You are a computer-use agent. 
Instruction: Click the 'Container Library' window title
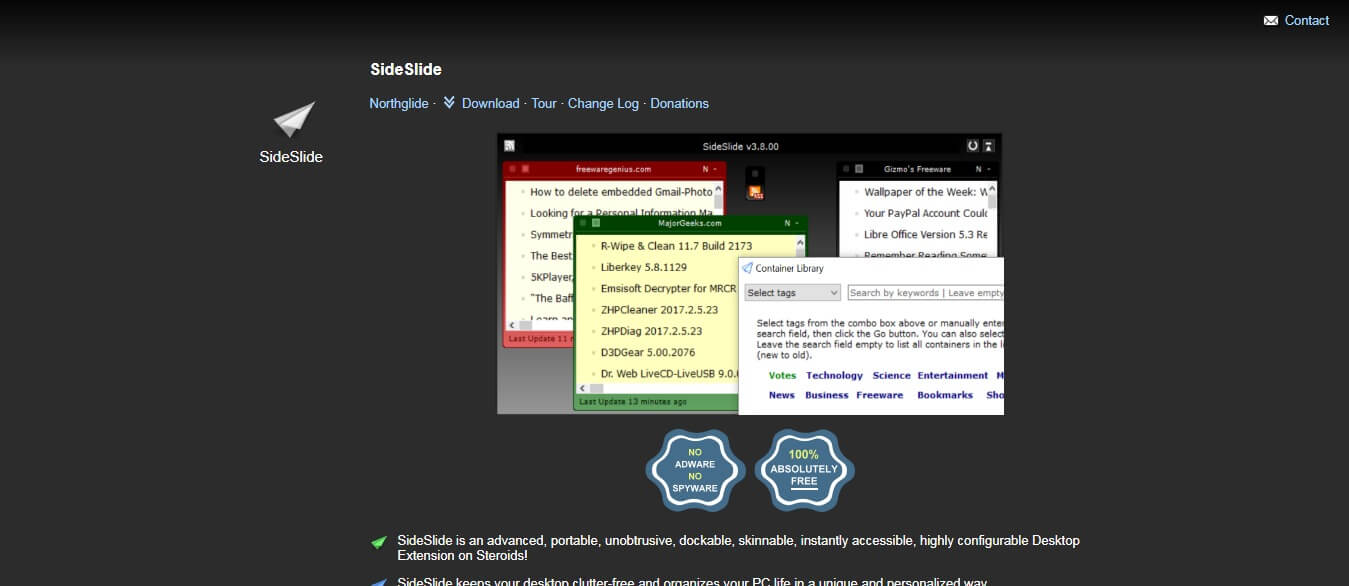click(x=790, y=268)
